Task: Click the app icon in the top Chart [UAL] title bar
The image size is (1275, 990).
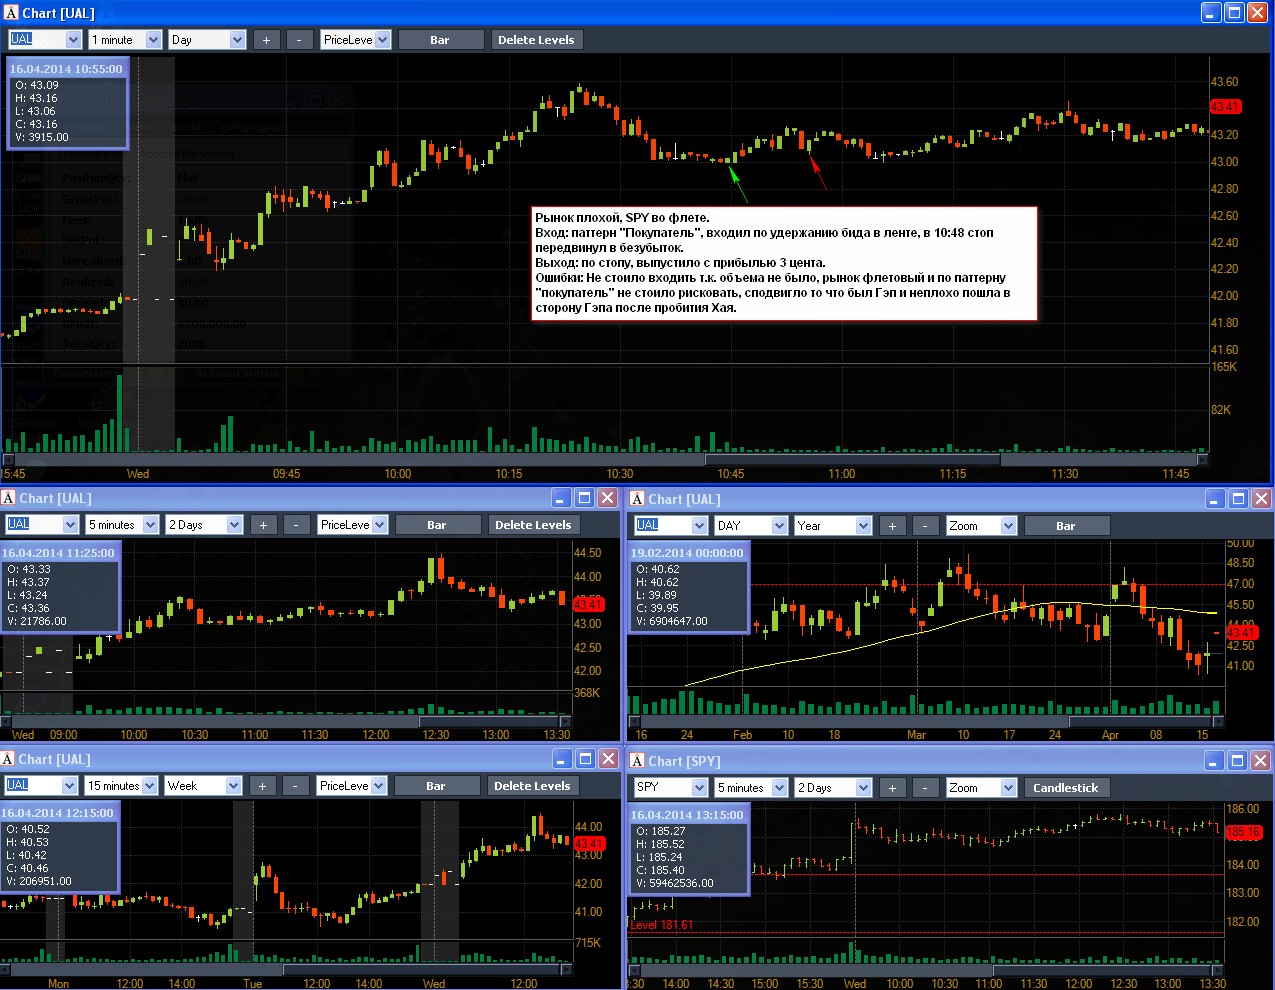Action: pos(11,13)
